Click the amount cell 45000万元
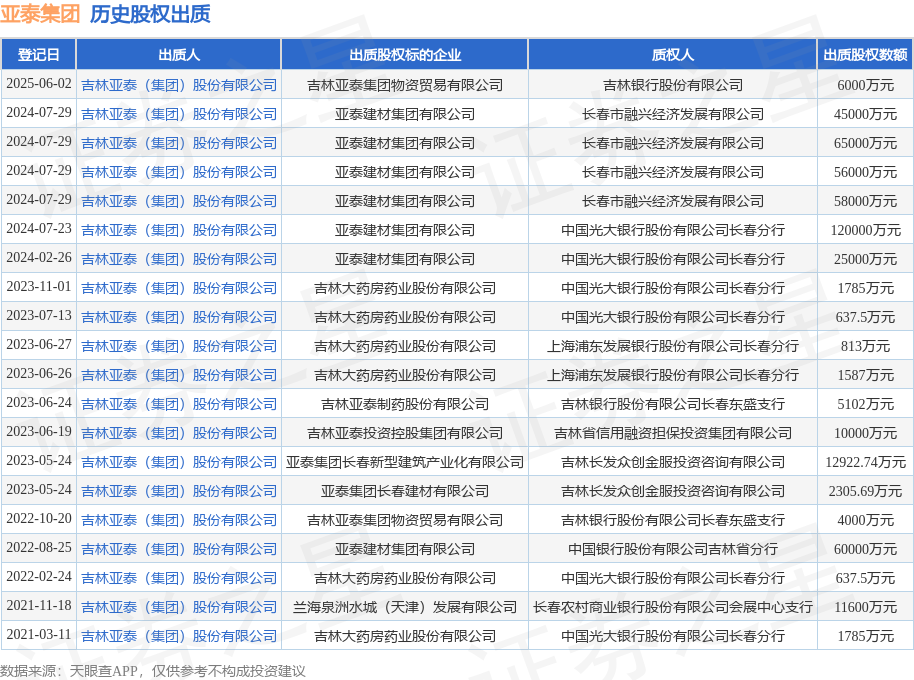This screenshot has width=914, height=680. tap(866, 114)
